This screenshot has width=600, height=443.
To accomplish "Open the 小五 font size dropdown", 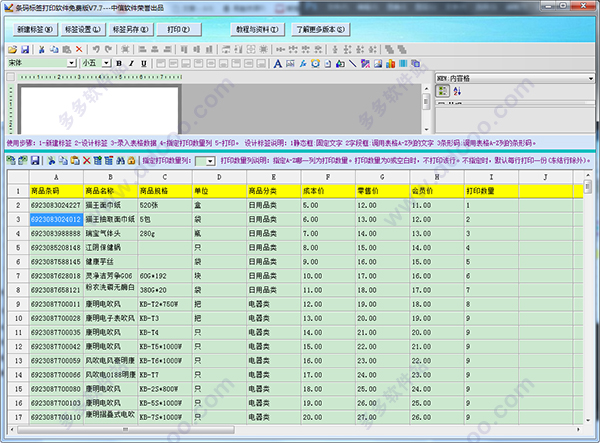I will point(107,63).
